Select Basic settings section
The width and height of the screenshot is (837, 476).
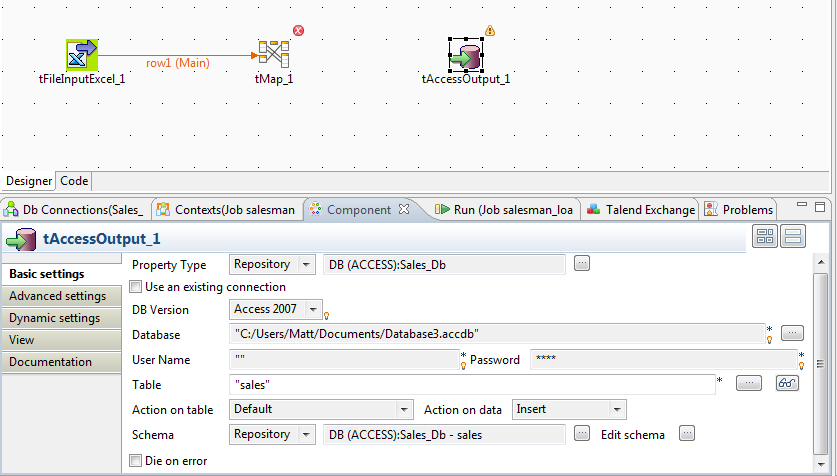pos(61,274)
